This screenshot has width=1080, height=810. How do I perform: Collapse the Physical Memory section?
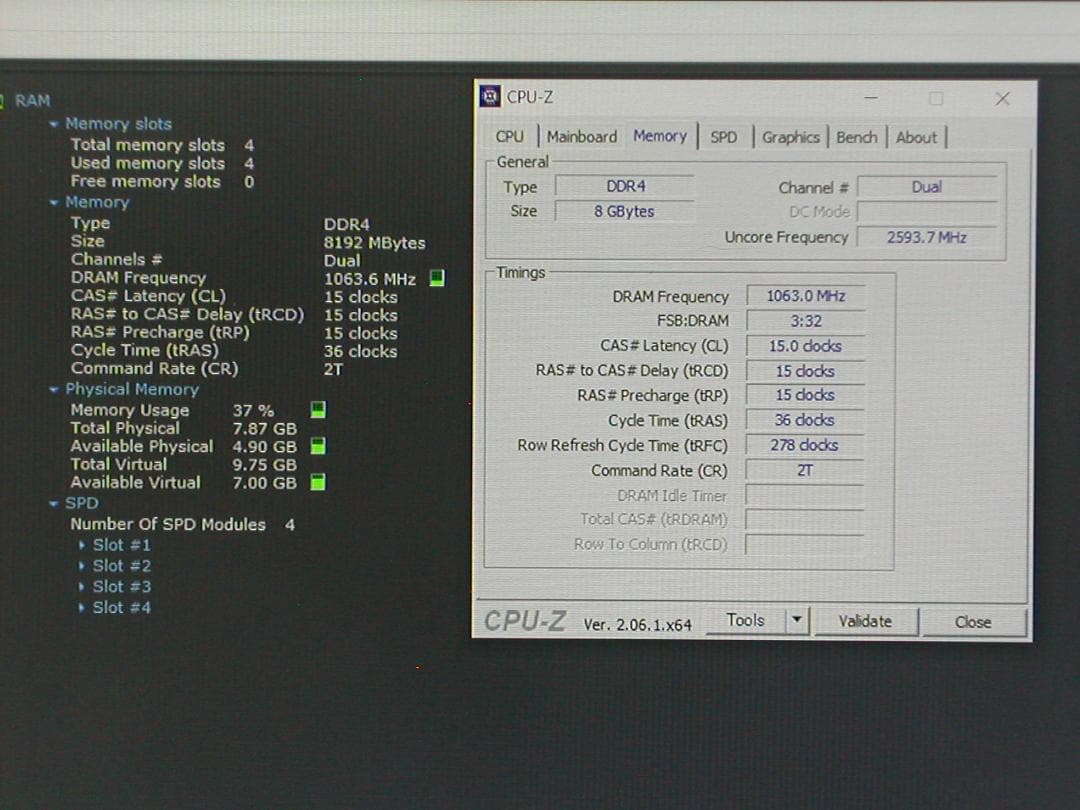click(x=54, y=389)
